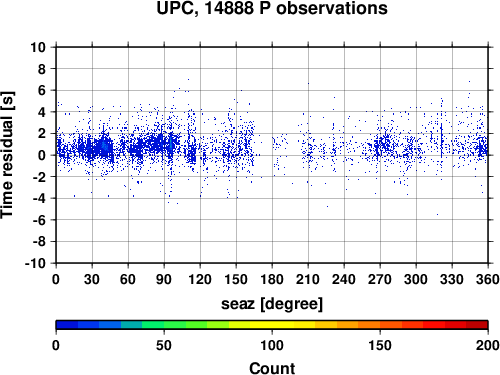Image resolution: width=500 pixels, height=375 pixels.
Task: Click the colorbar tick label 100
Action: point(272,345)
